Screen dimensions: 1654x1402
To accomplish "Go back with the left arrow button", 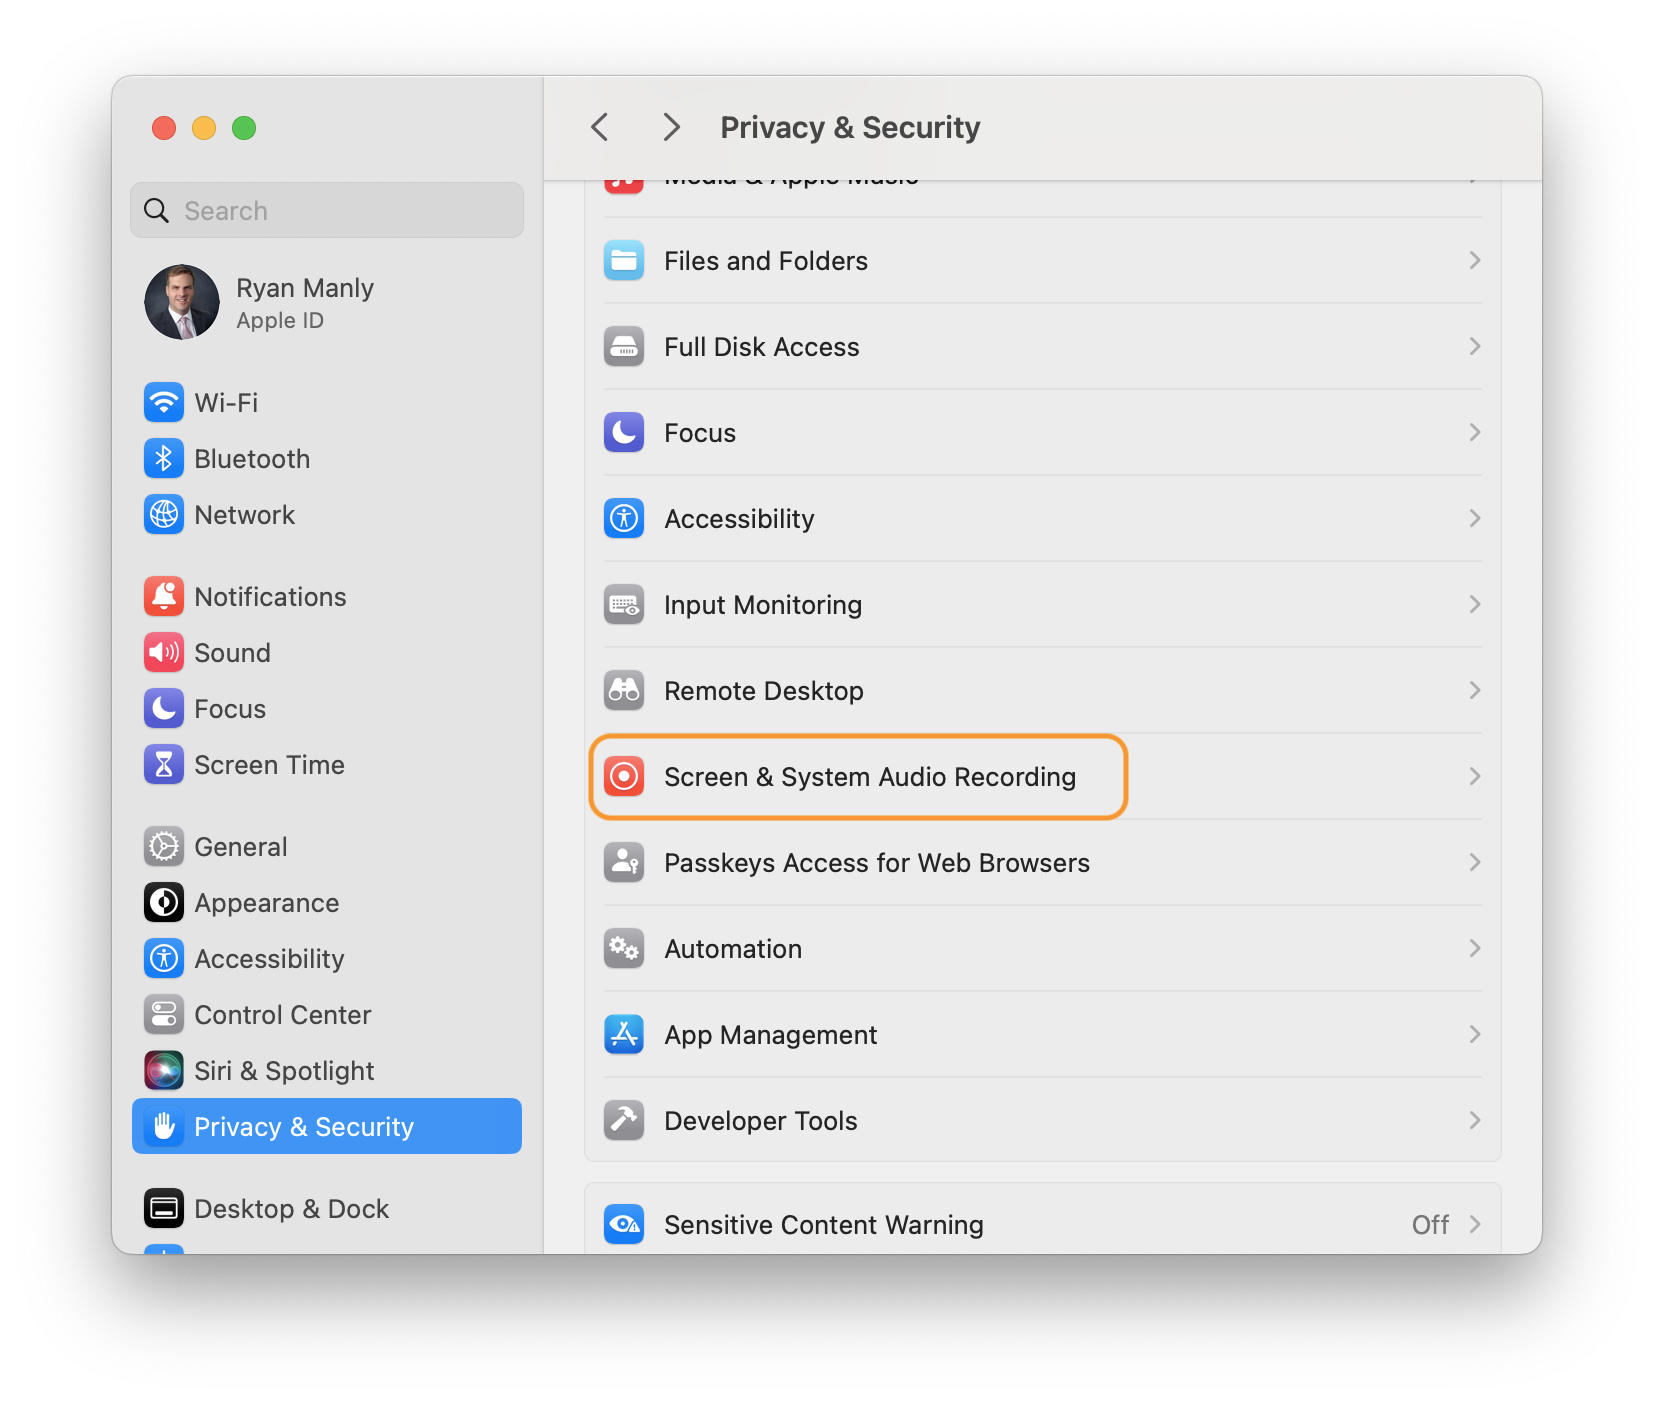I will point(600,128).
